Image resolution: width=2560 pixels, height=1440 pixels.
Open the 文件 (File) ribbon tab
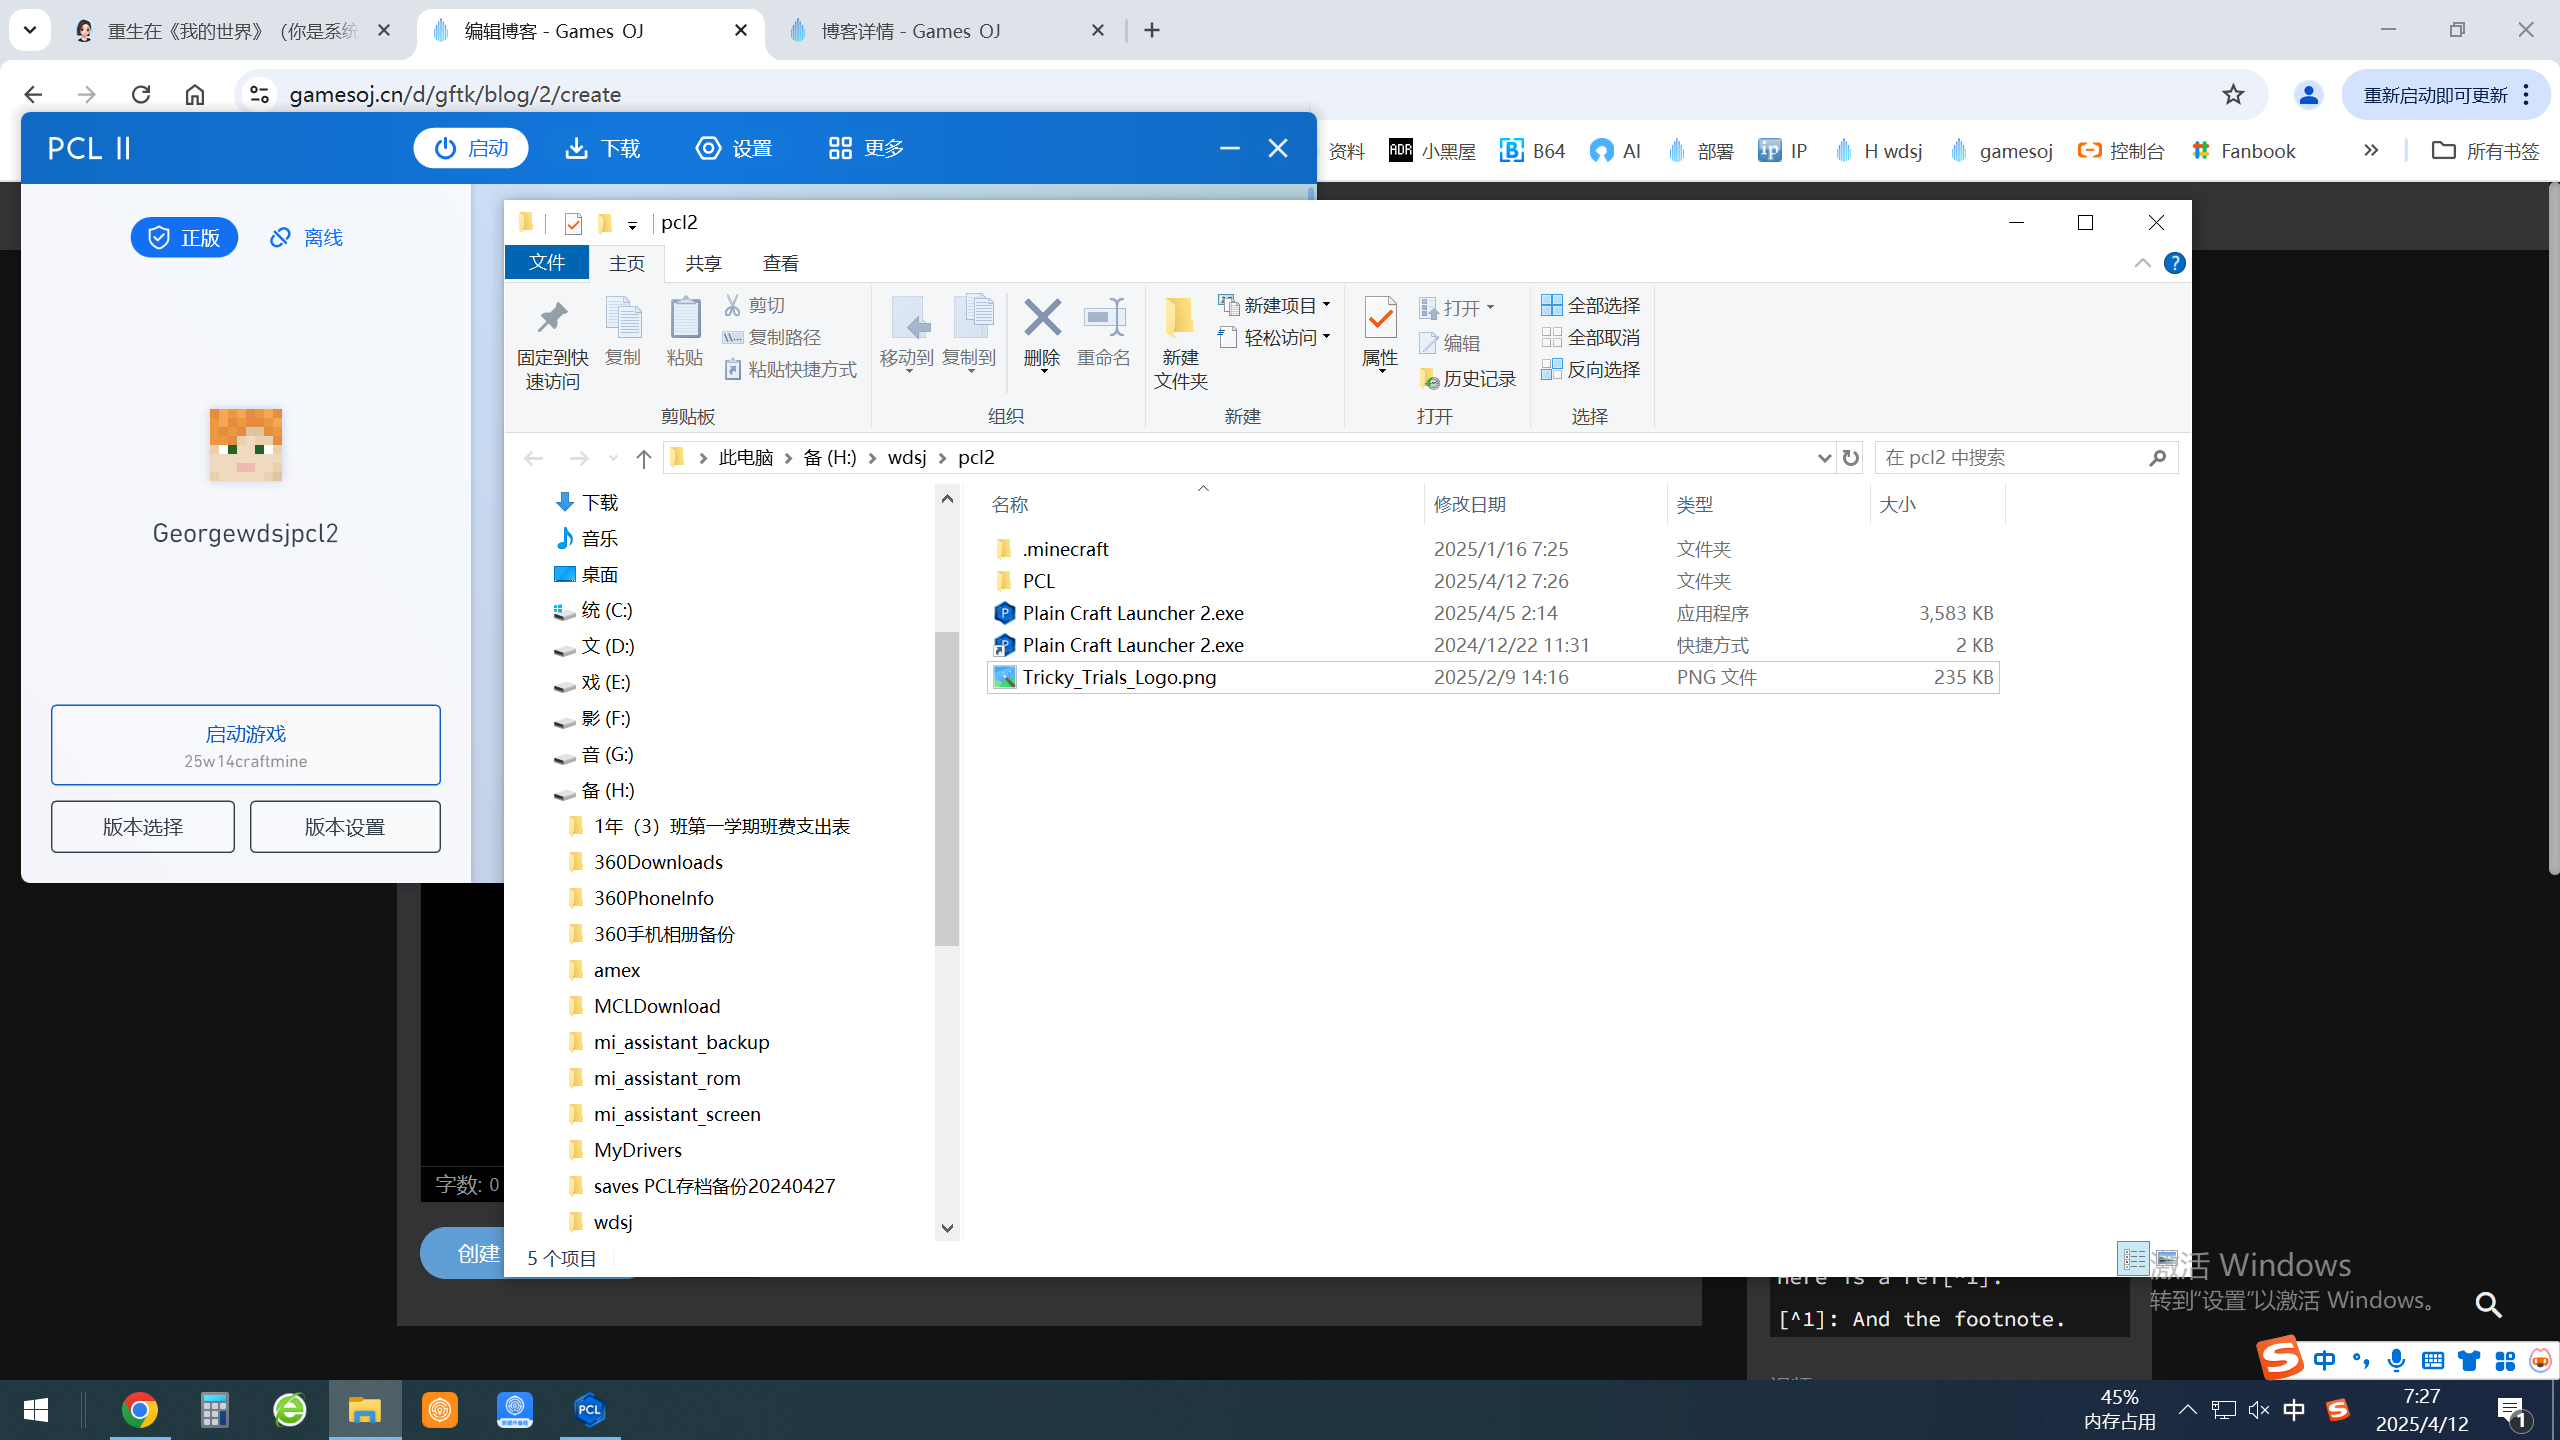pos(547,262)
